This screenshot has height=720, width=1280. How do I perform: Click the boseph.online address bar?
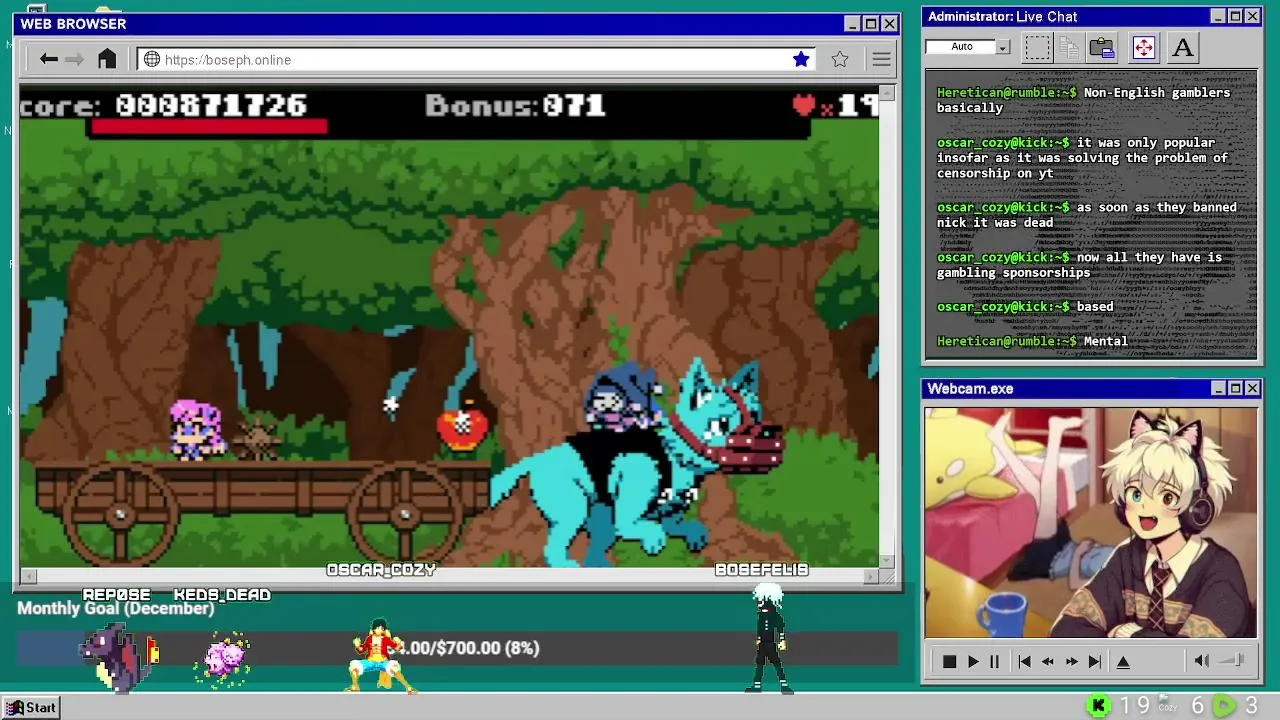477,59
